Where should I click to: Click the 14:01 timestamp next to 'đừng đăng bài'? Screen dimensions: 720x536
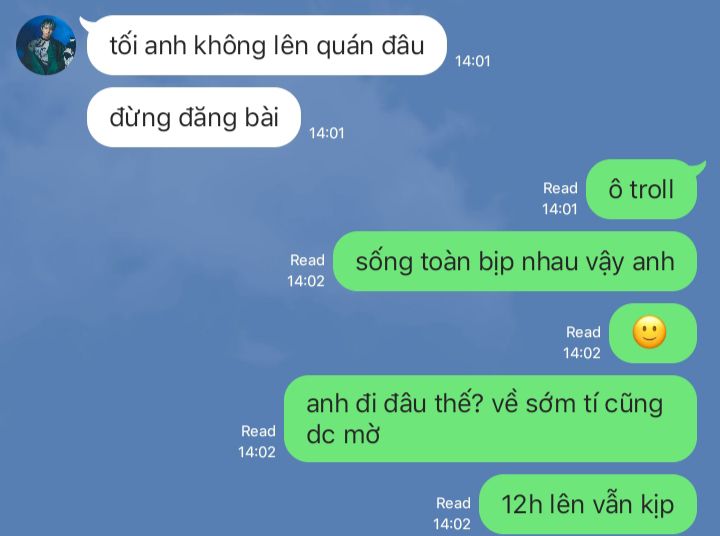[x=326, y=133]
